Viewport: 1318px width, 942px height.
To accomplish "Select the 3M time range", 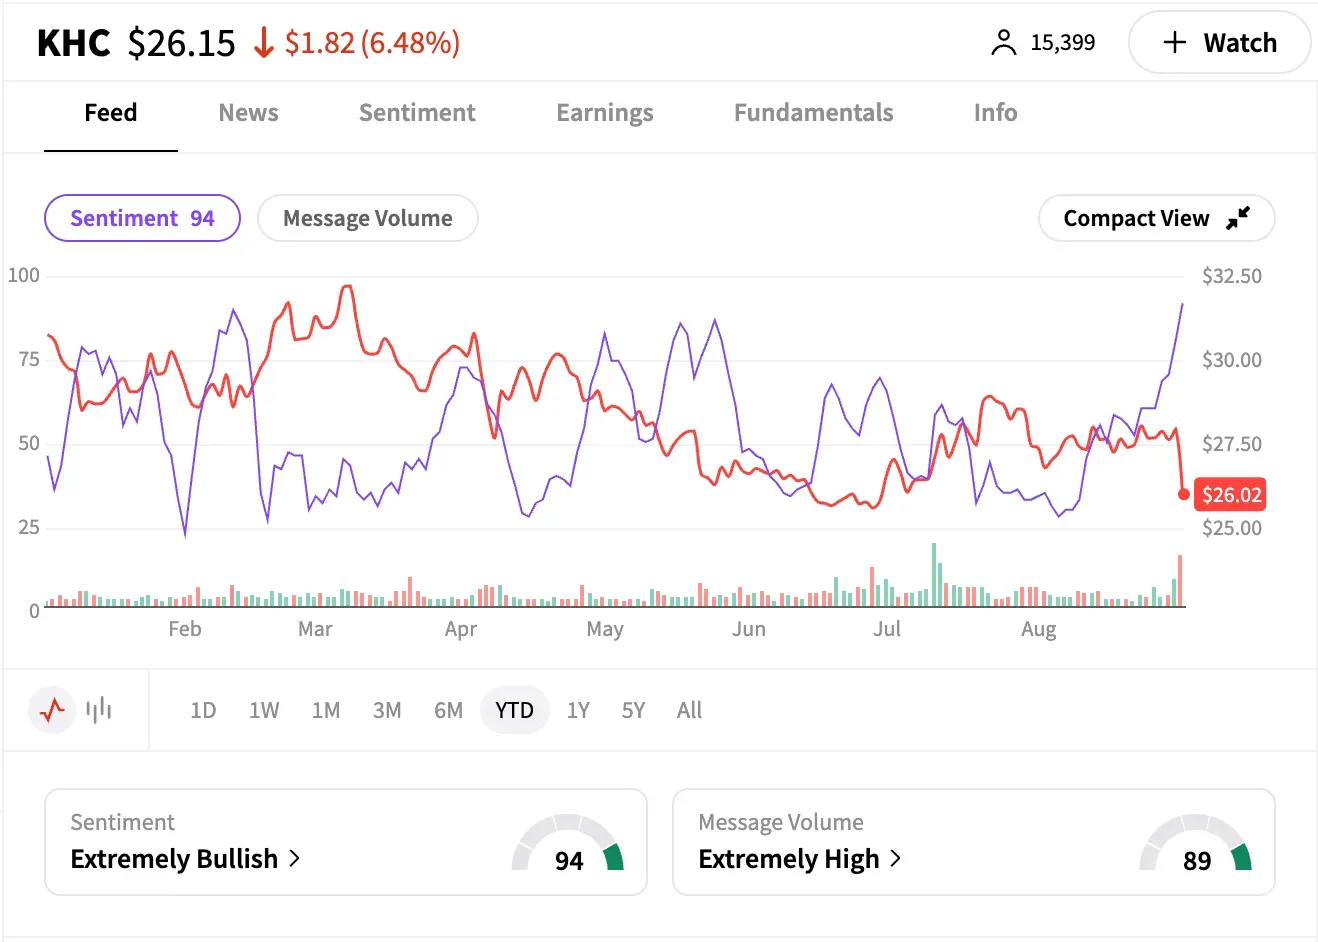I will [387, 710].
